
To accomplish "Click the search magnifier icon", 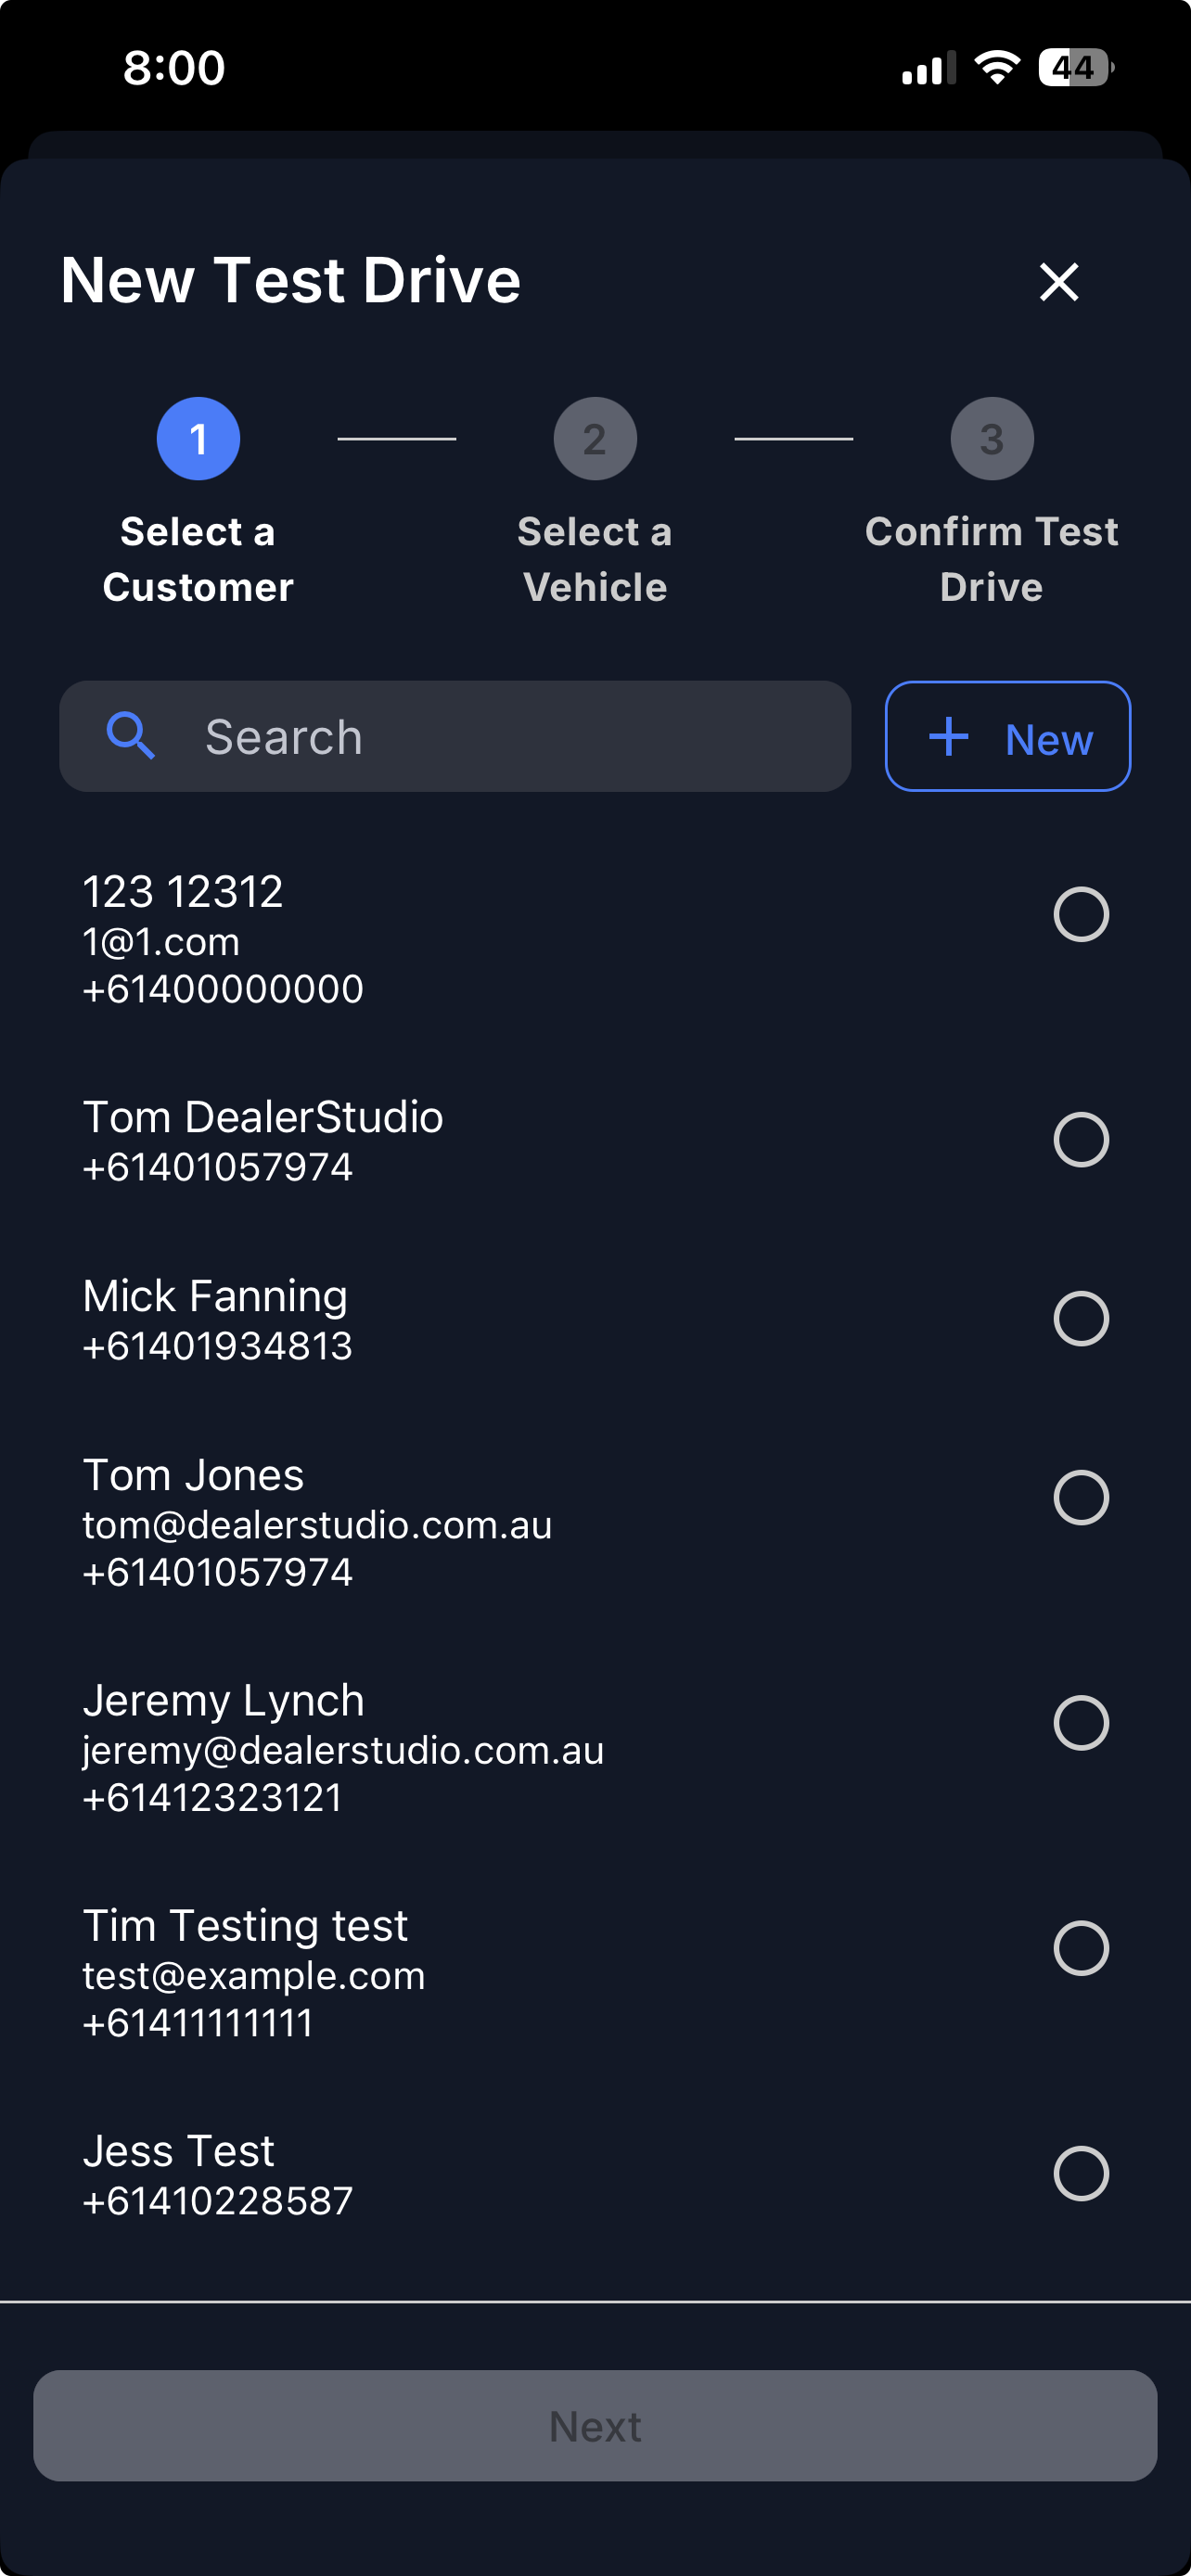I will [131, 737].
